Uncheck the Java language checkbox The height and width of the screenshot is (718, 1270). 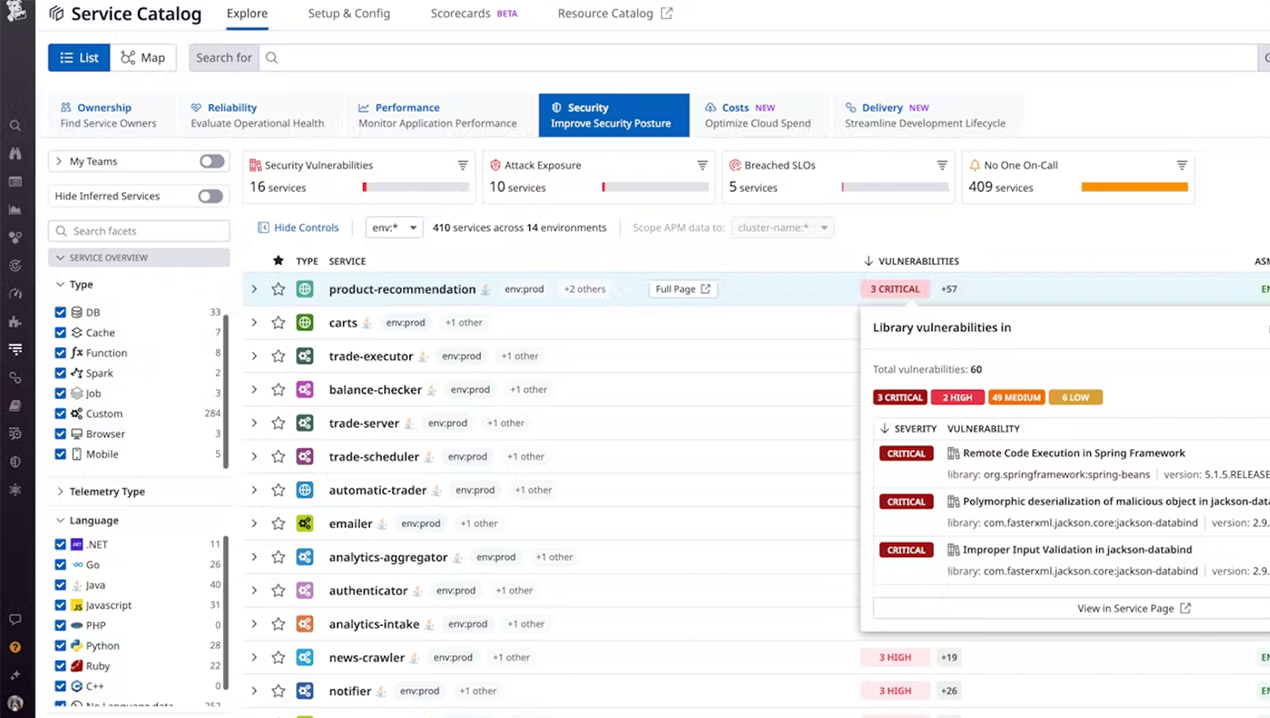pos(61,585)
